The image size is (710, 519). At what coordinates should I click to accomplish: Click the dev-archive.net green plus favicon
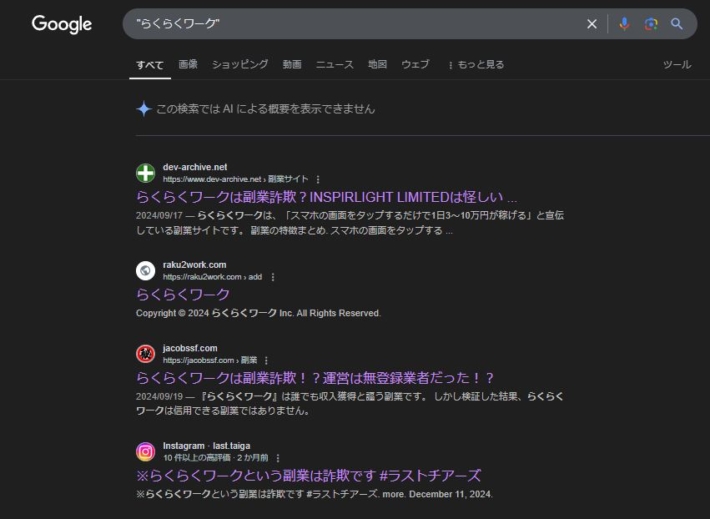[145, 173]
